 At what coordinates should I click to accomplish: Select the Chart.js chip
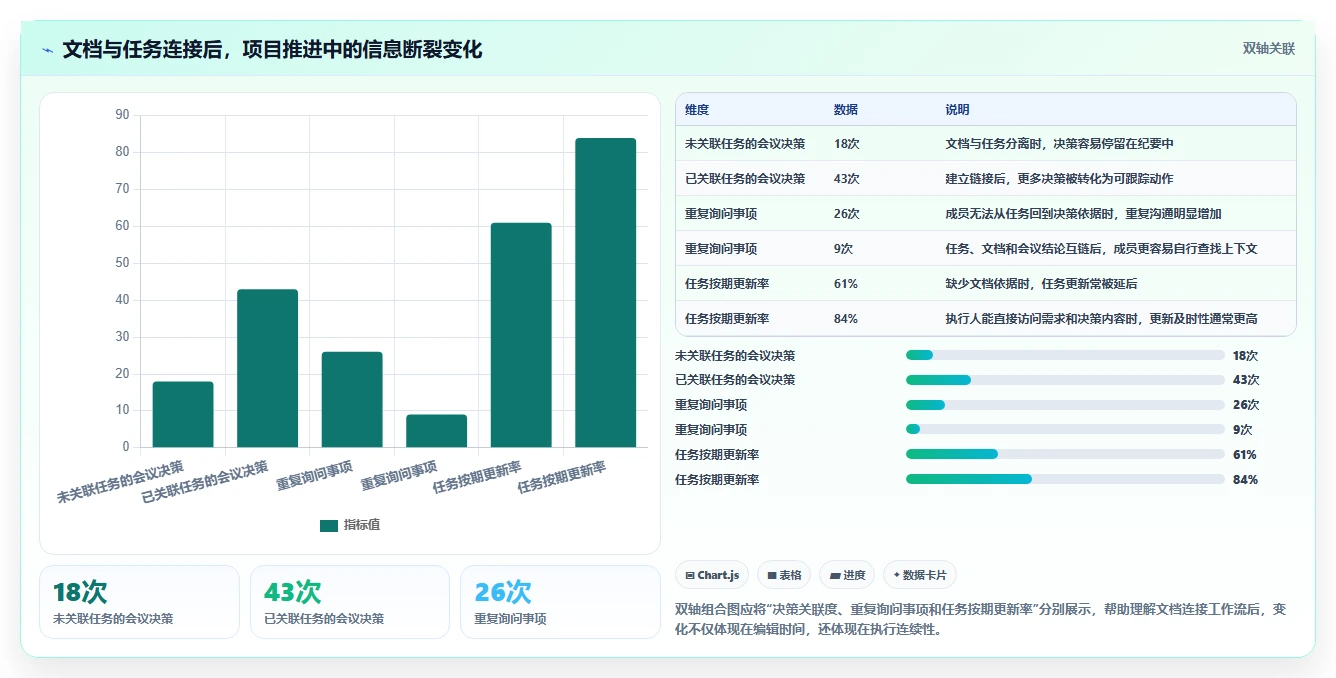712,575
